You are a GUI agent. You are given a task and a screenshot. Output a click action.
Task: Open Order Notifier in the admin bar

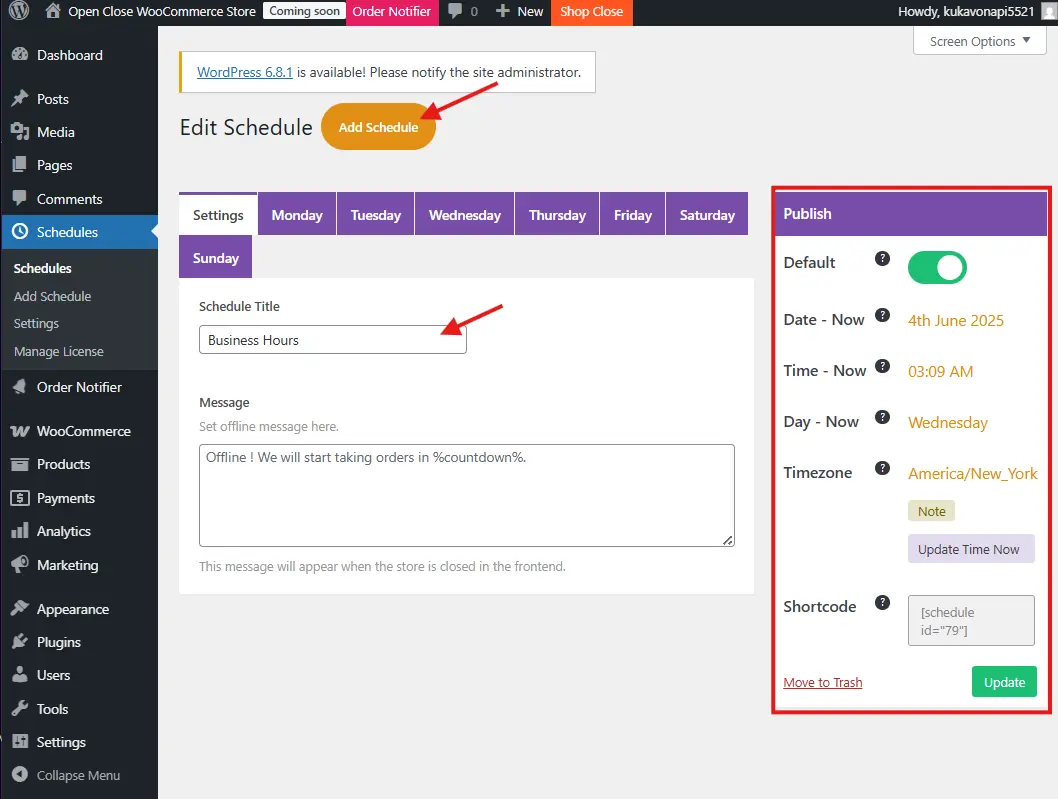[391, 11]
